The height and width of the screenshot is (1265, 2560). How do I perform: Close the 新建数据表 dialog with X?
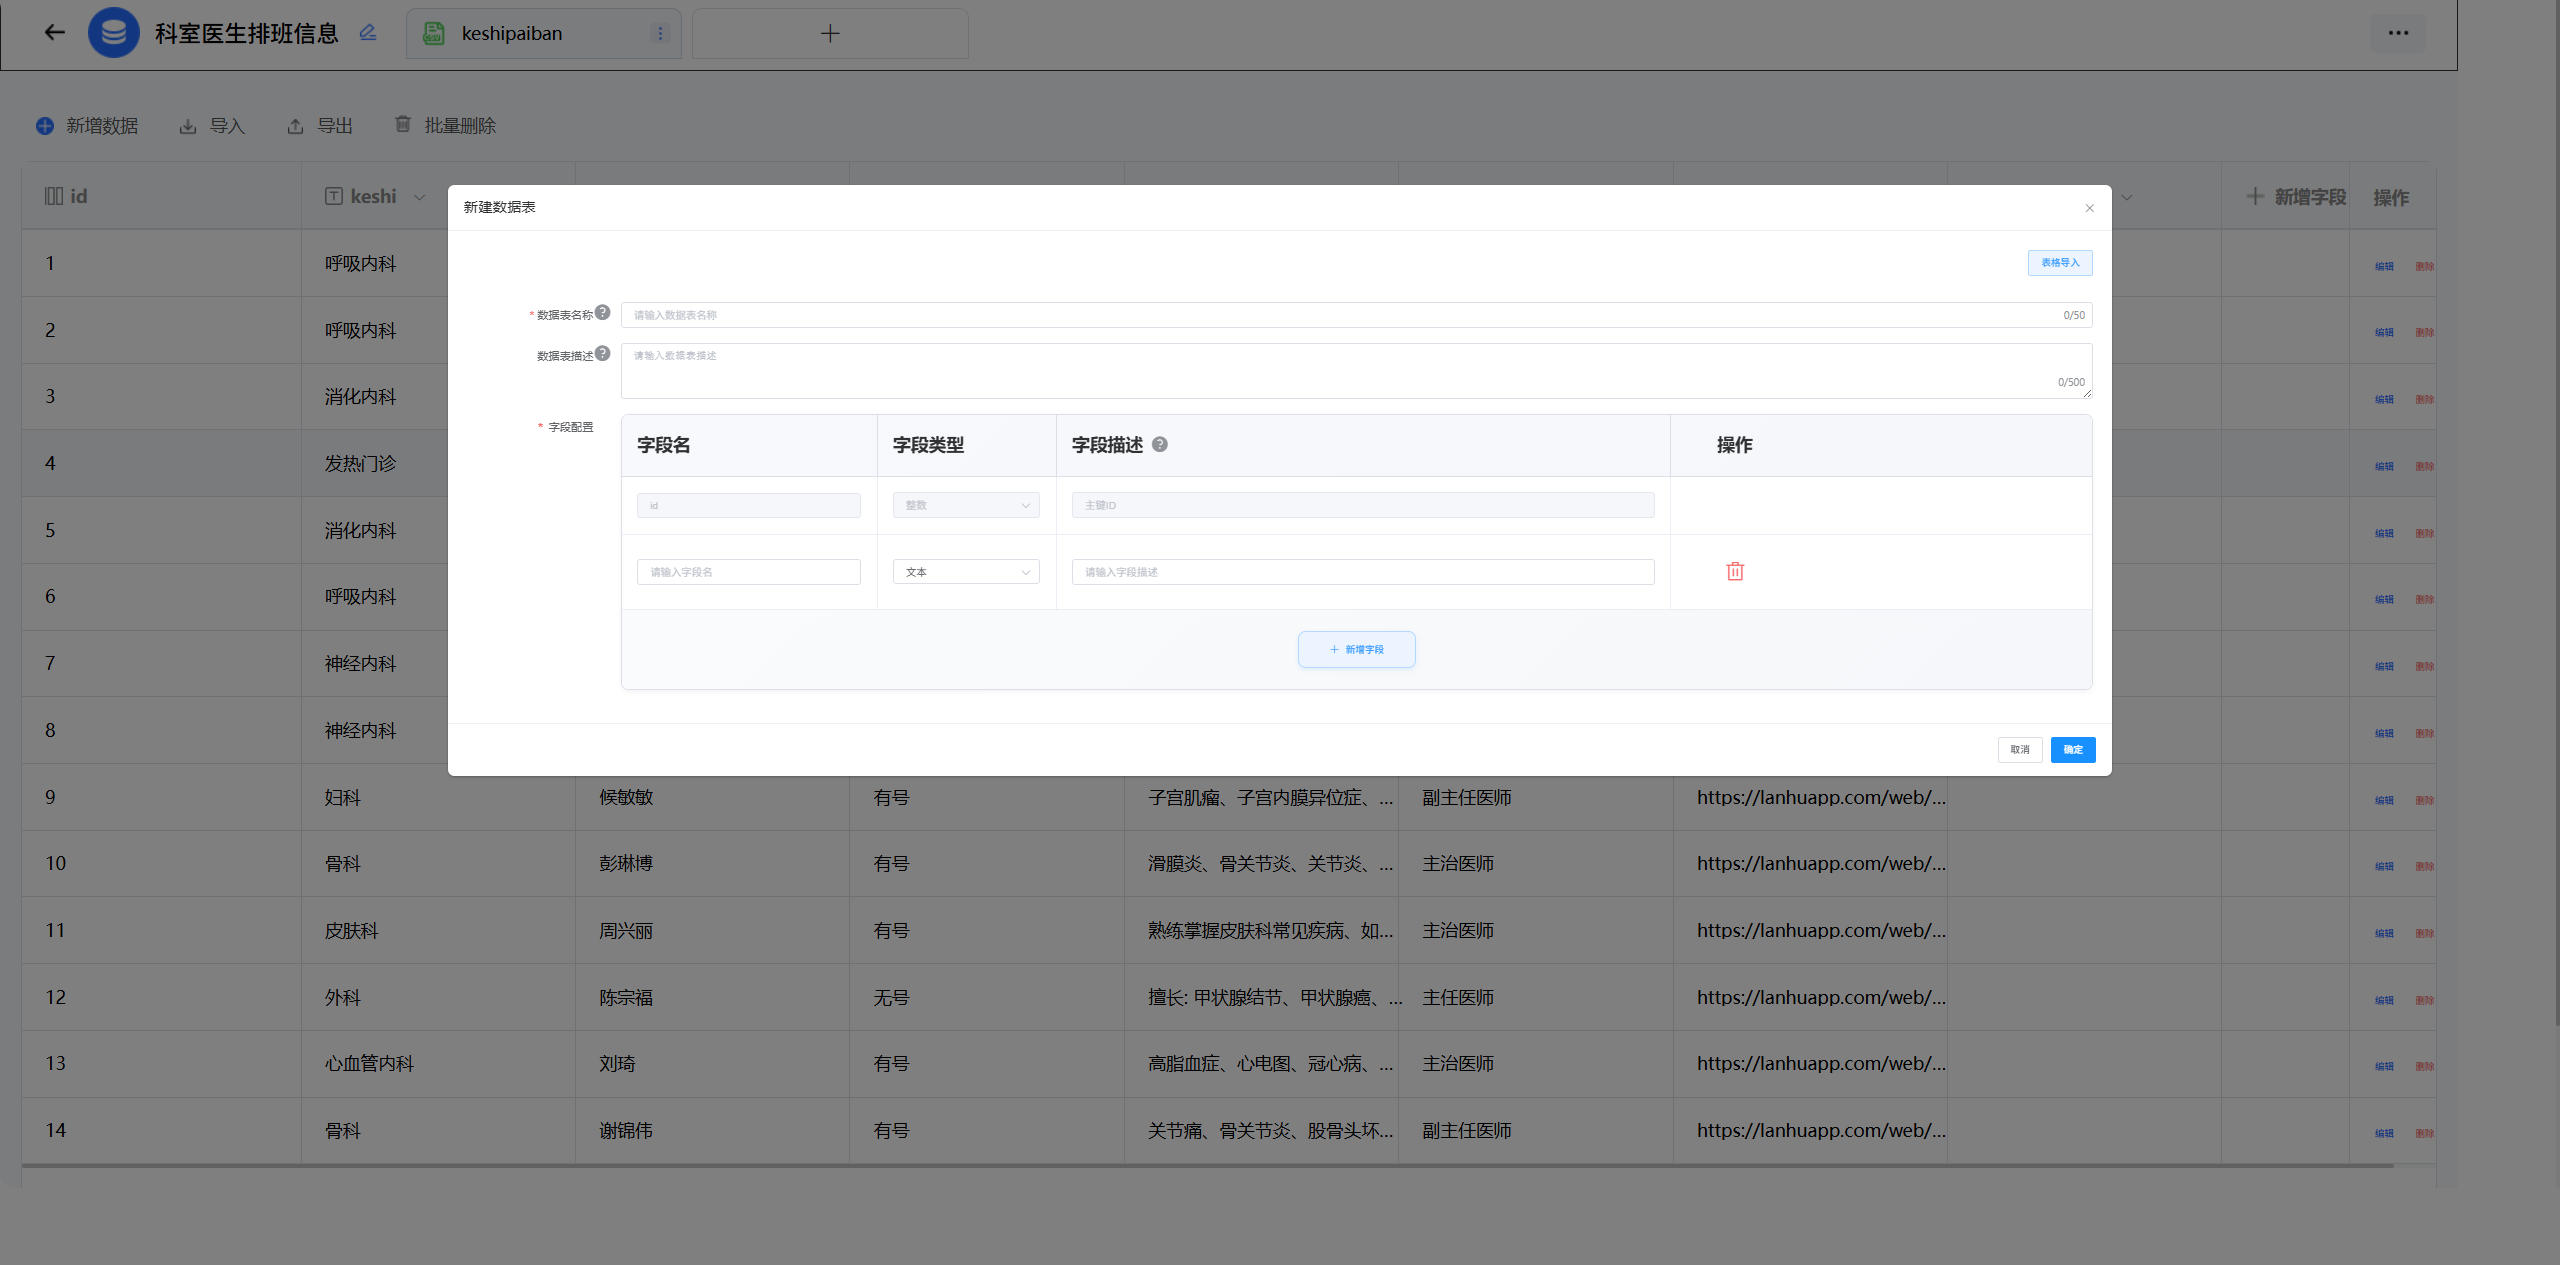pyautogui.click(x=2089, y=208)
